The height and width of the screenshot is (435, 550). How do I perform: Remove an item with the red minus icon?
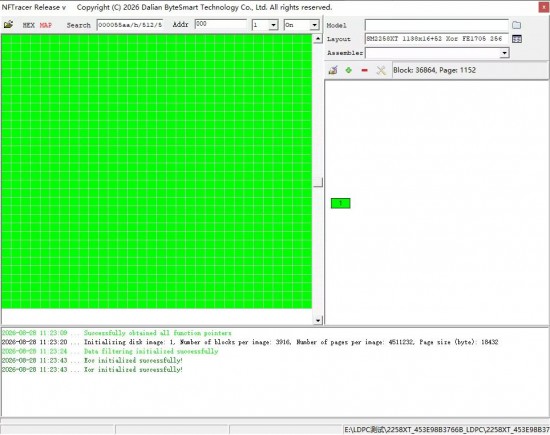(x=364, y=71)
